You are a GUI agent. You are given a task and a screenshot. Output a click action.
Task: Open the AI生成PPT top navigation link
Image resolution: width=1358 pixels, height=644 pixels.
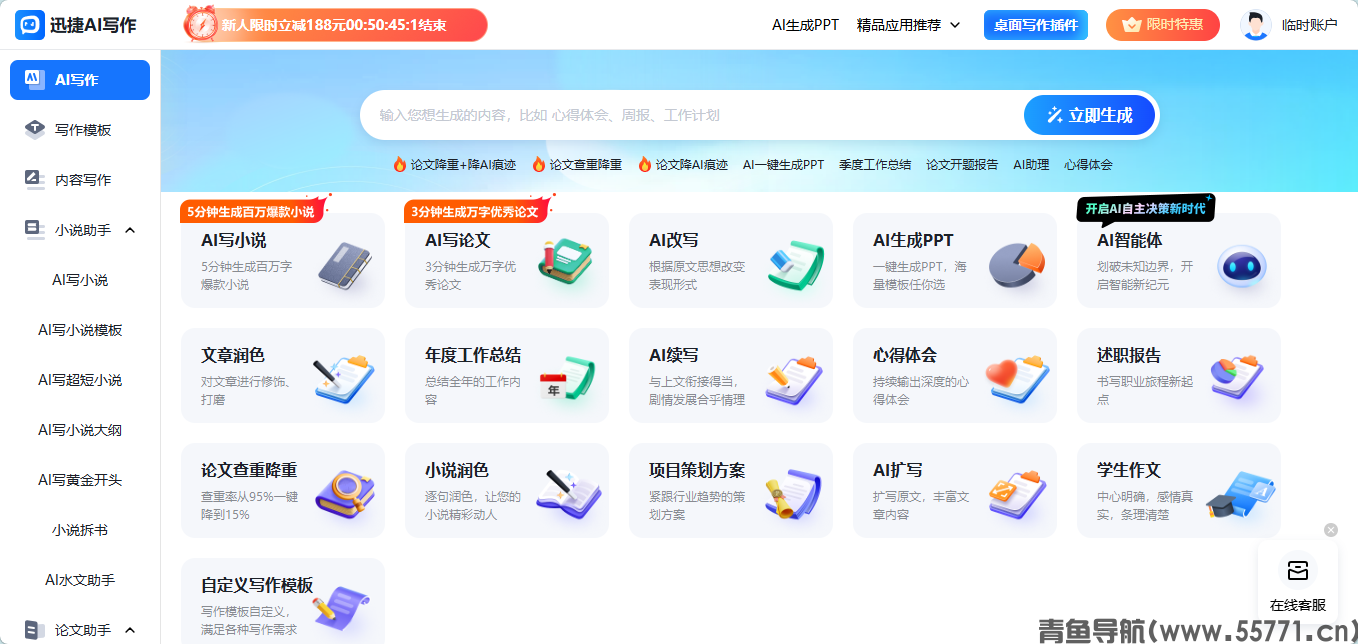point(805,25)
